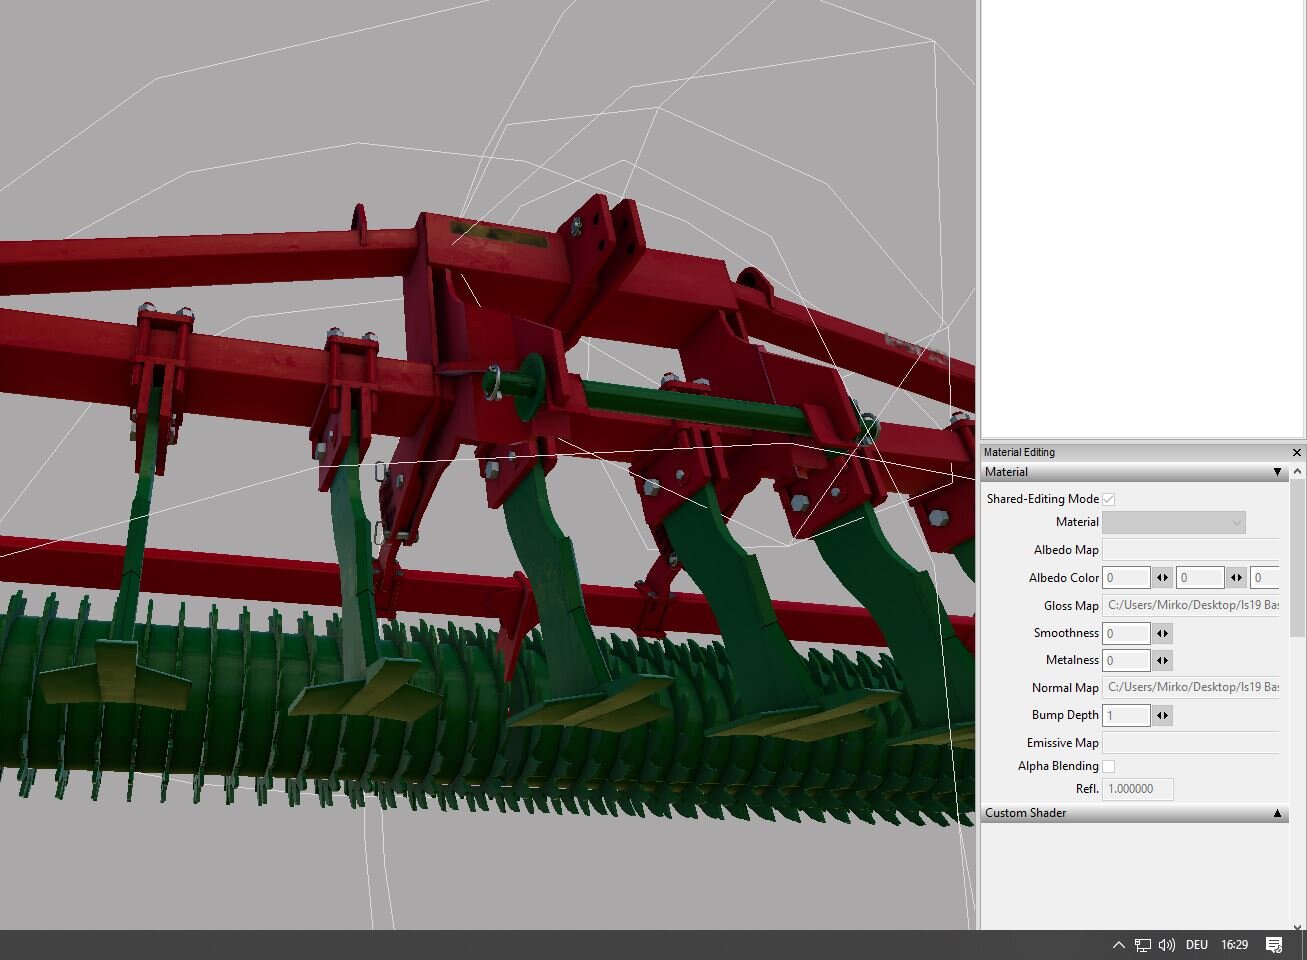The image size is (1307, 960).
Task: Open the clock showing 16:29
Action: [1235, 945]
